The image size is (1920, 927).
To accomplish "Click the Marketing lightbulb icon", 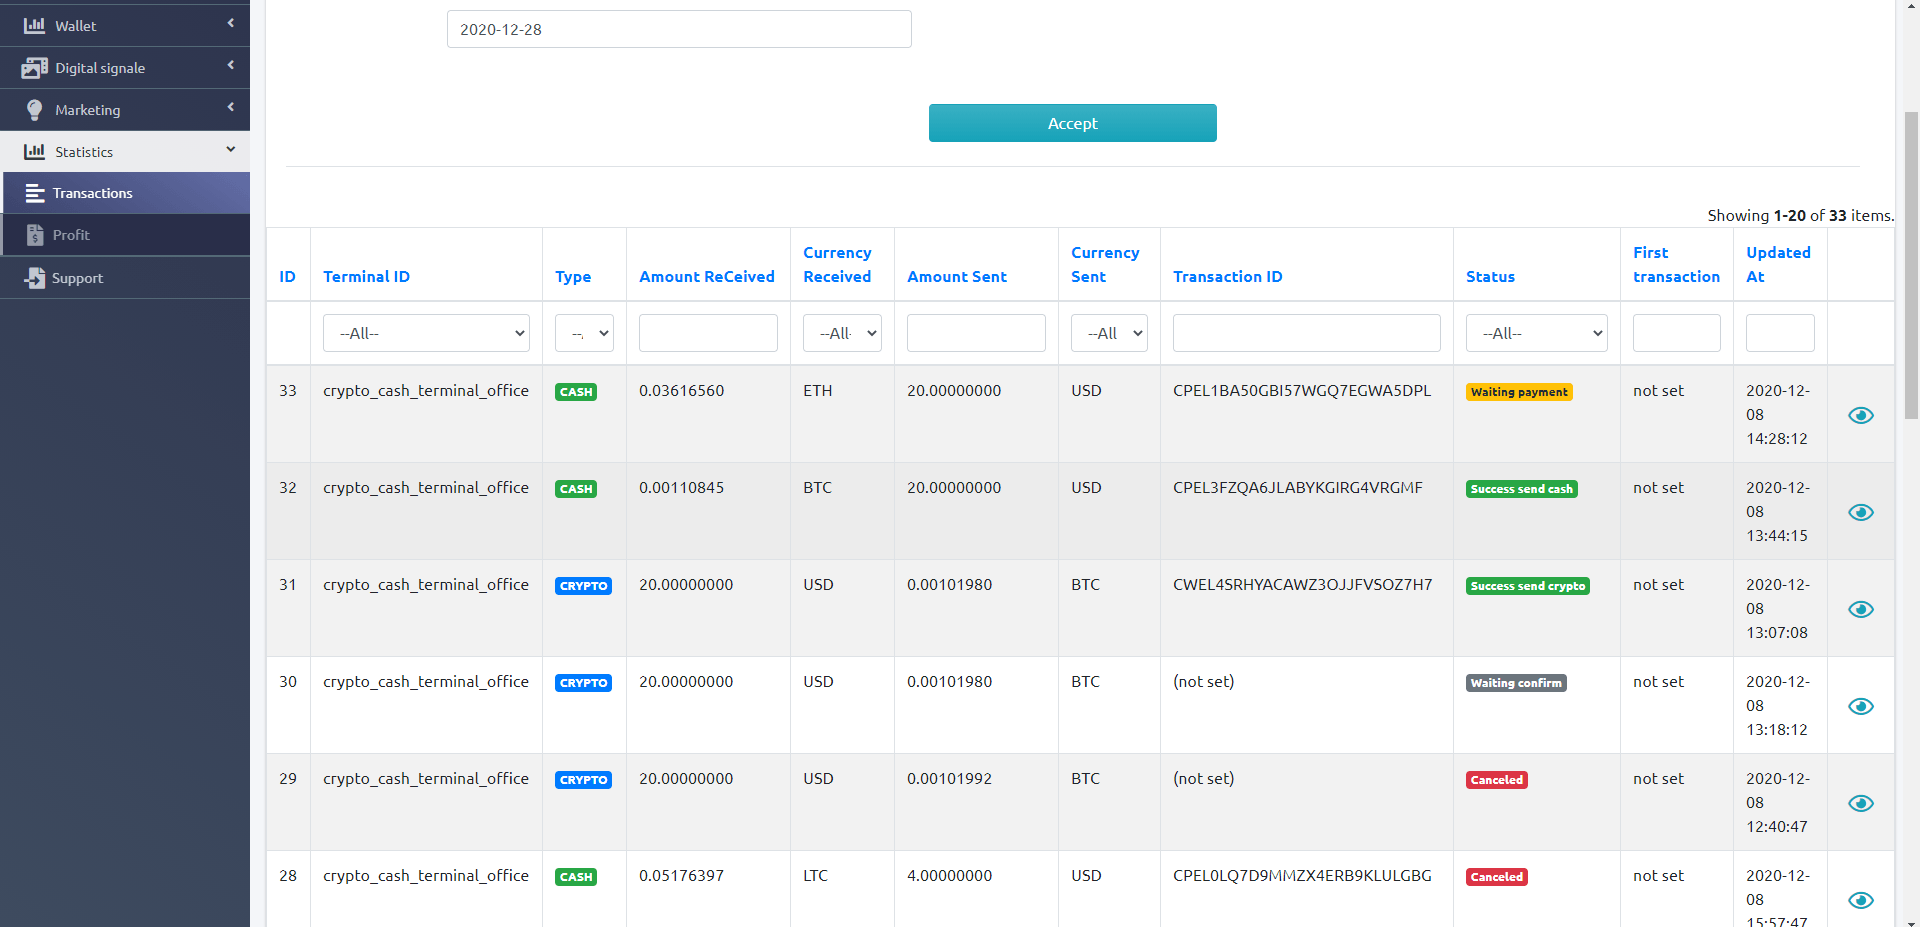I will [x=34, y=110].
